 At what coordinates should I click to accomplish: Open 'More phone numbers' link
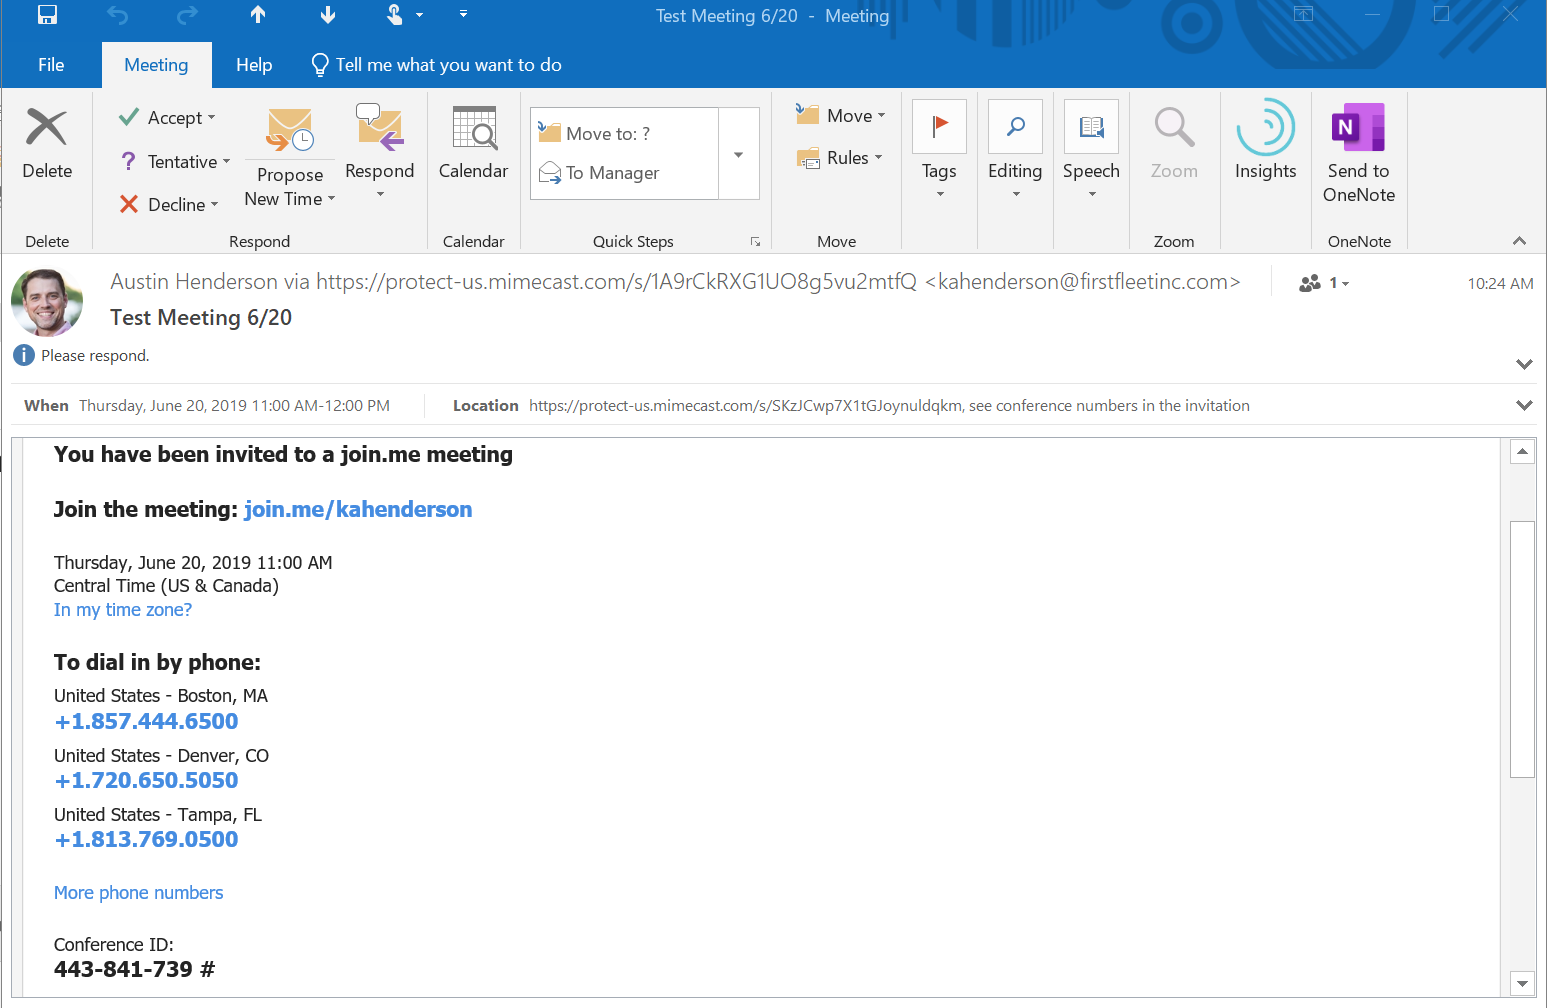(139, 893)
